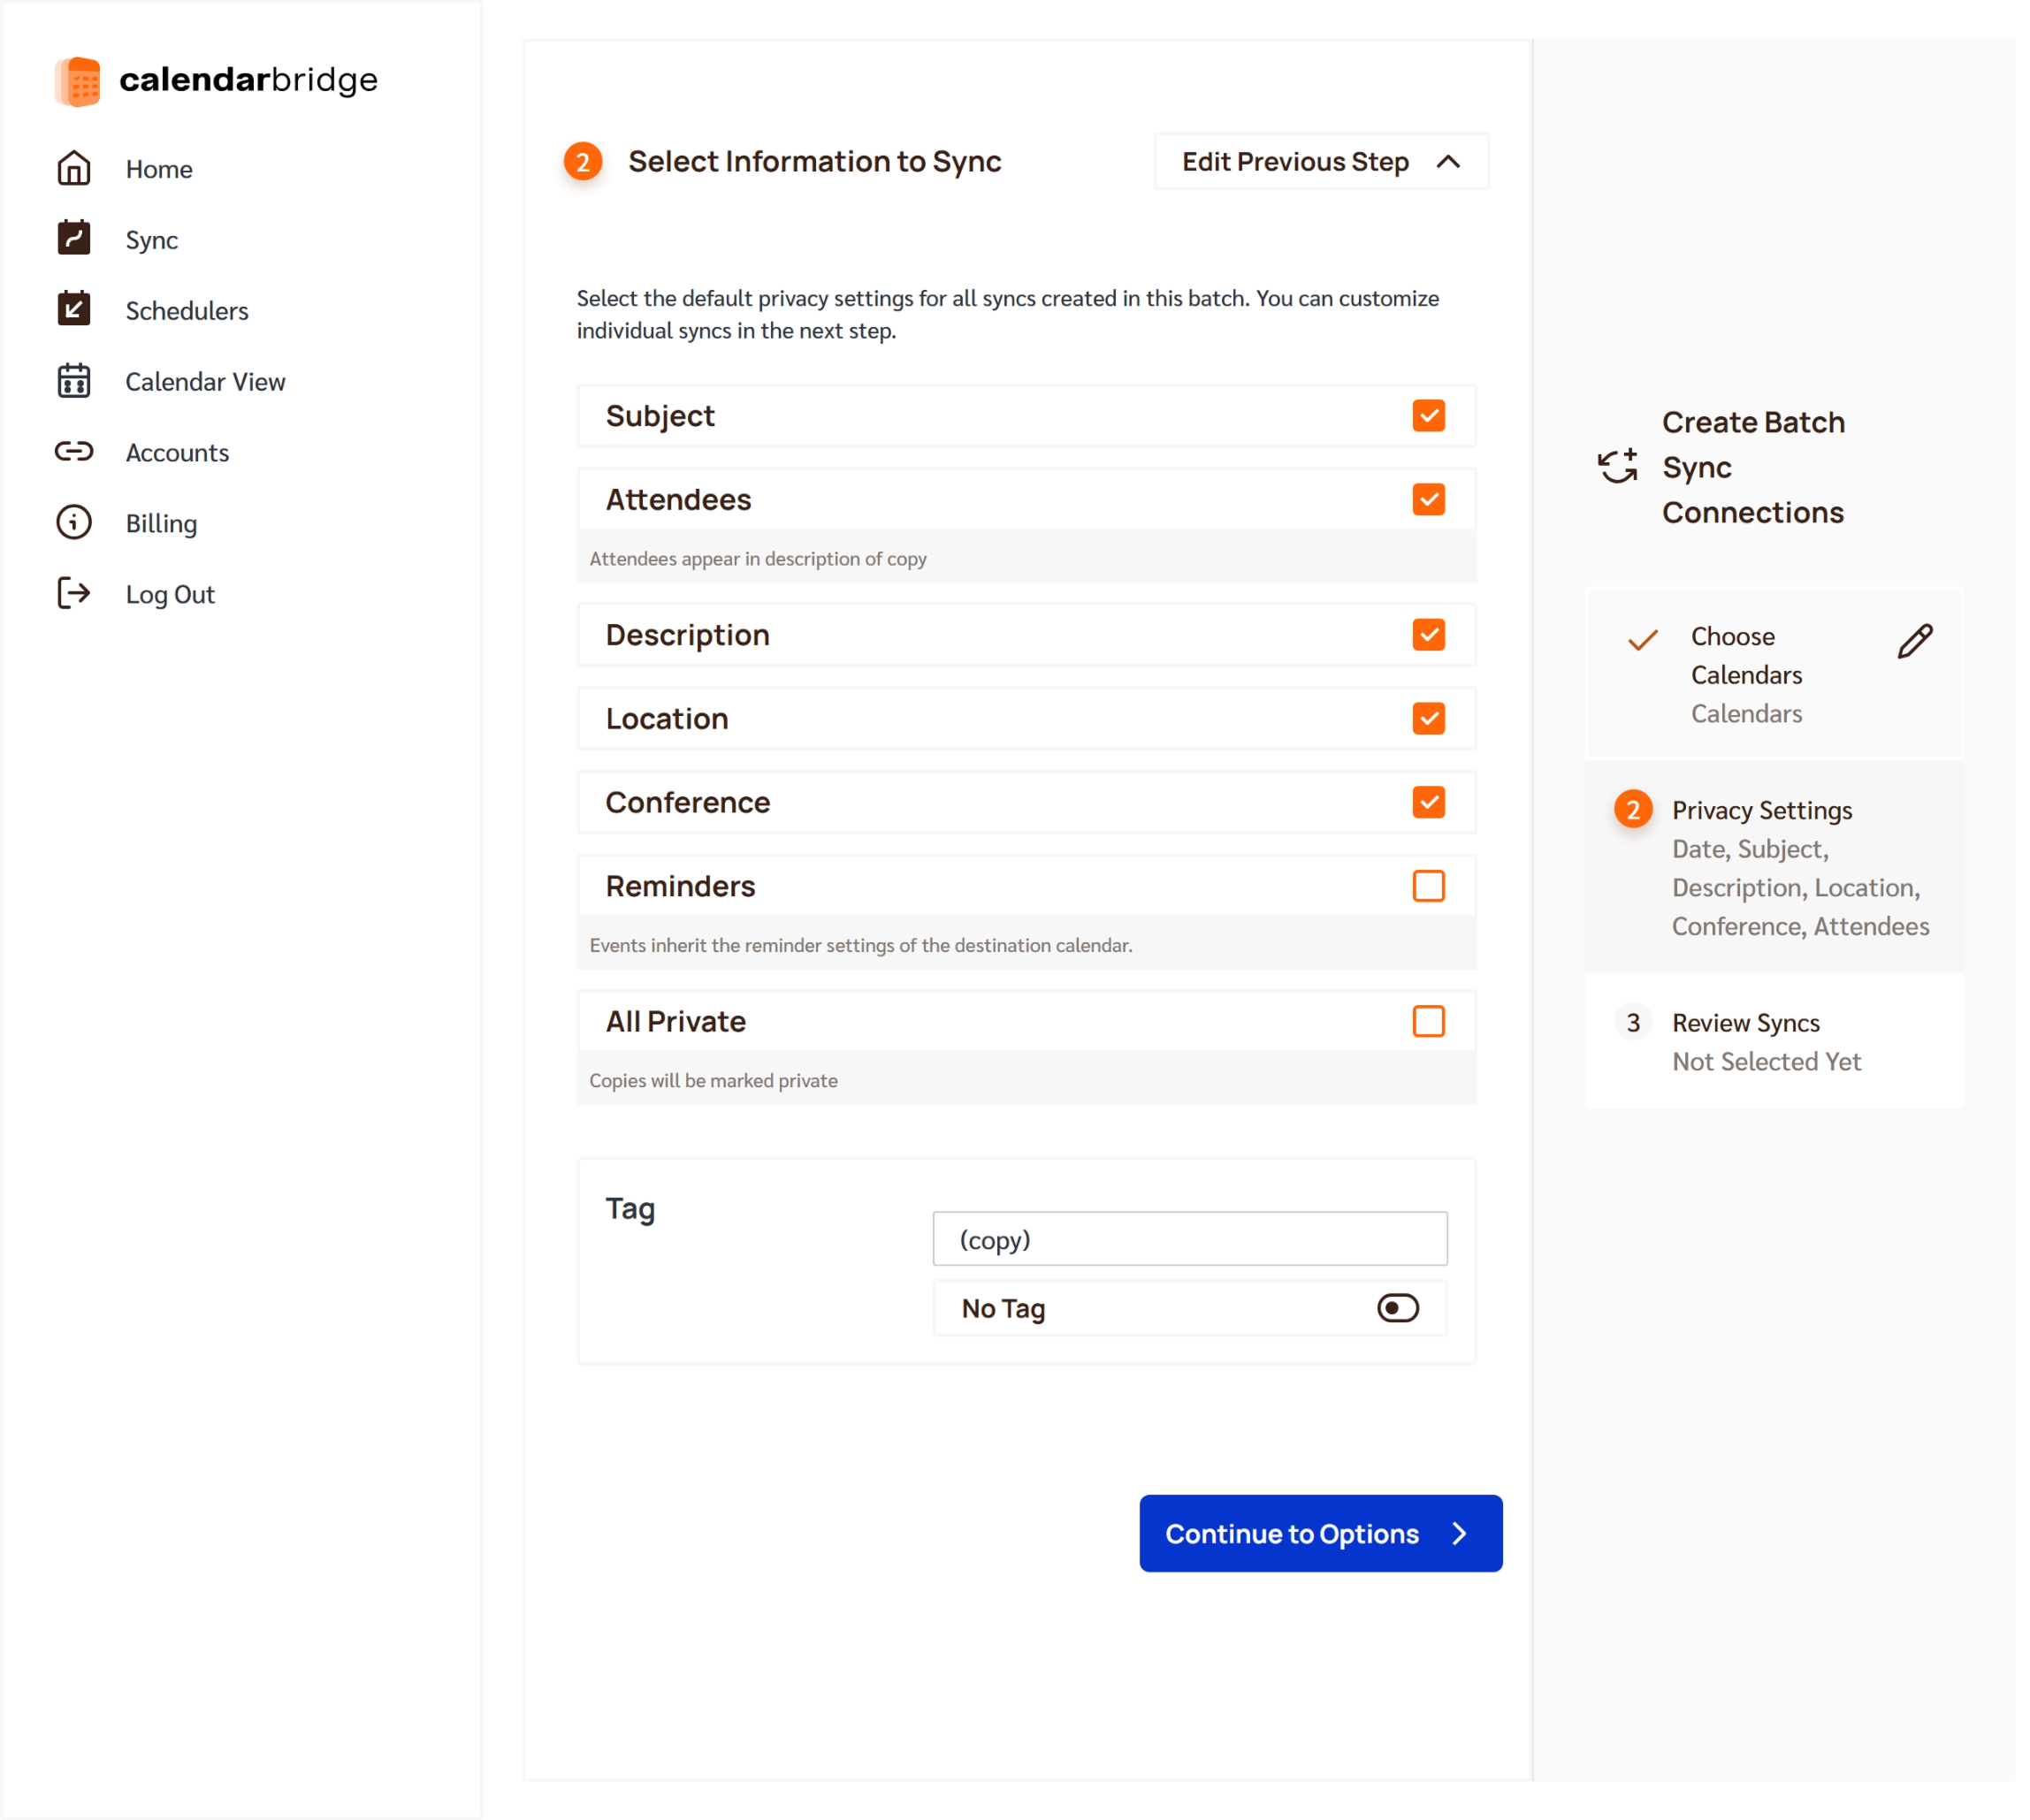Click the Location row label
This screenshot has height=1820, width=2030.
pyautogui.click(x=667, y=719)
